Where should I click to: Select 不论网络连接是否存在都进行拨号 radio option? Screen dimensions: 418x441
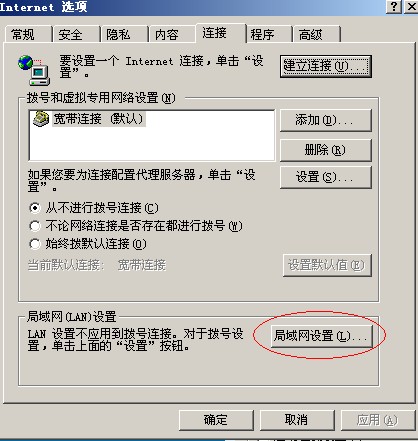(x=35, y=226)
